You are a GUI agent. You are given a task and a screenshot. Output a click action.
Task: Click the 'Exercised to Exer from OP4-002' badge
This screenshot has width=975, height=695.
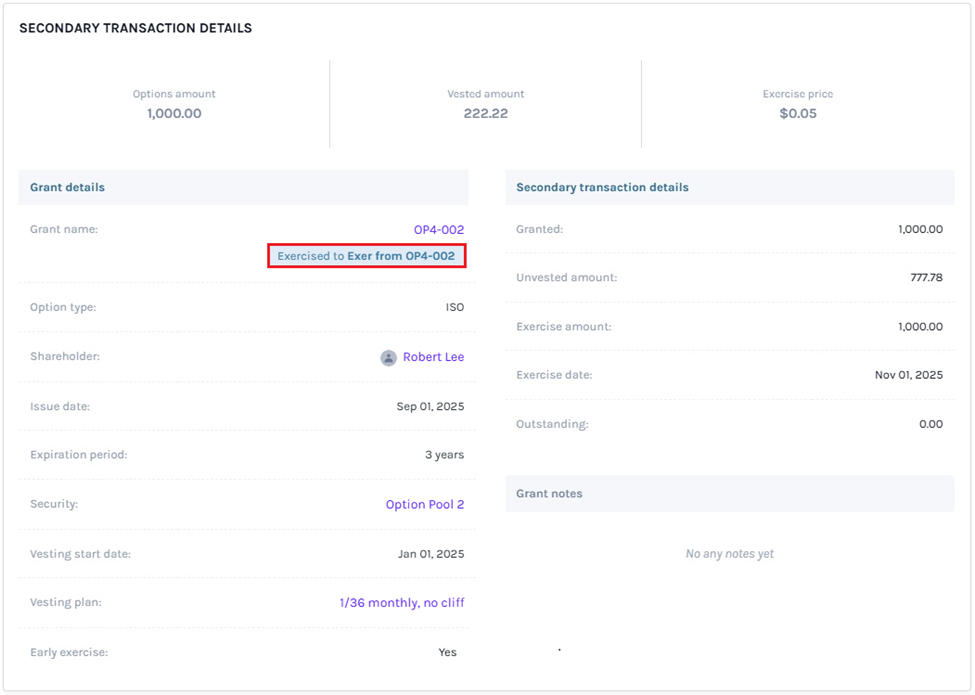[x=367, y=256]
